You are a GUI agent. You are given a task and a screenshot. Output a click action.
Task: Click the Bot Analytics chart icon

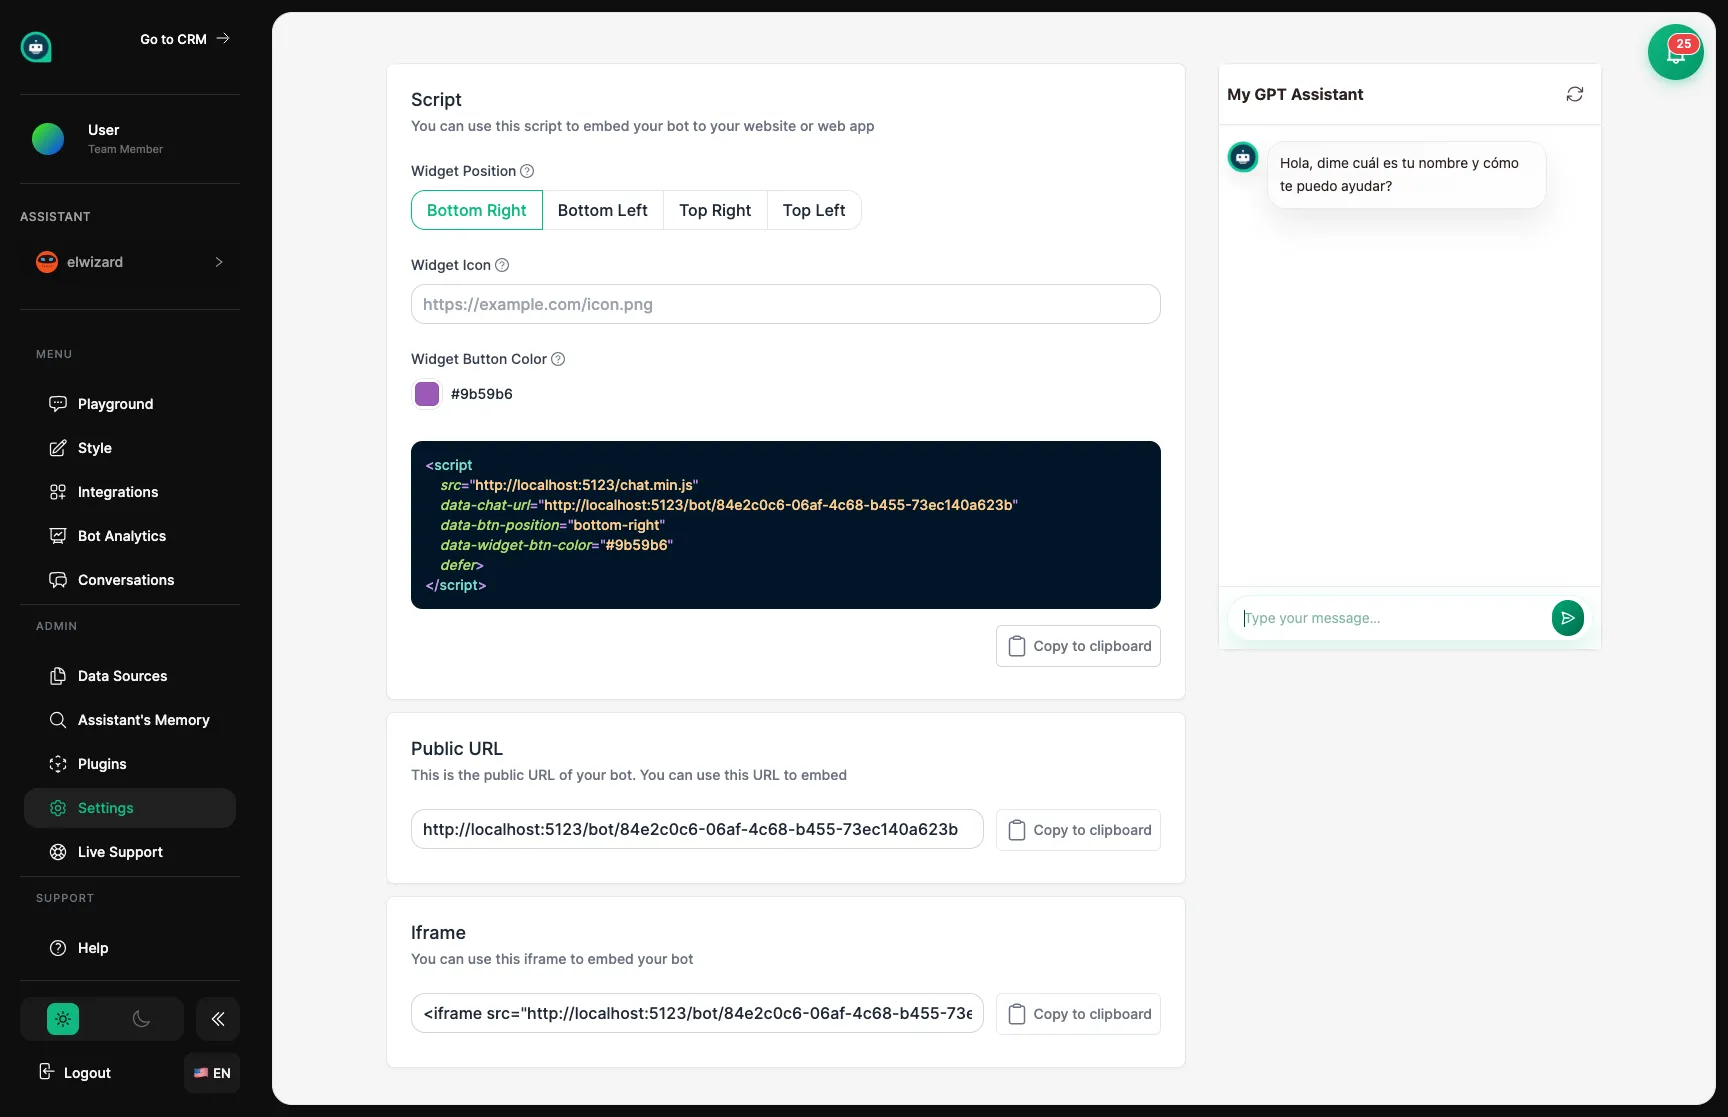pyautogui.click(x=58, y=536)
